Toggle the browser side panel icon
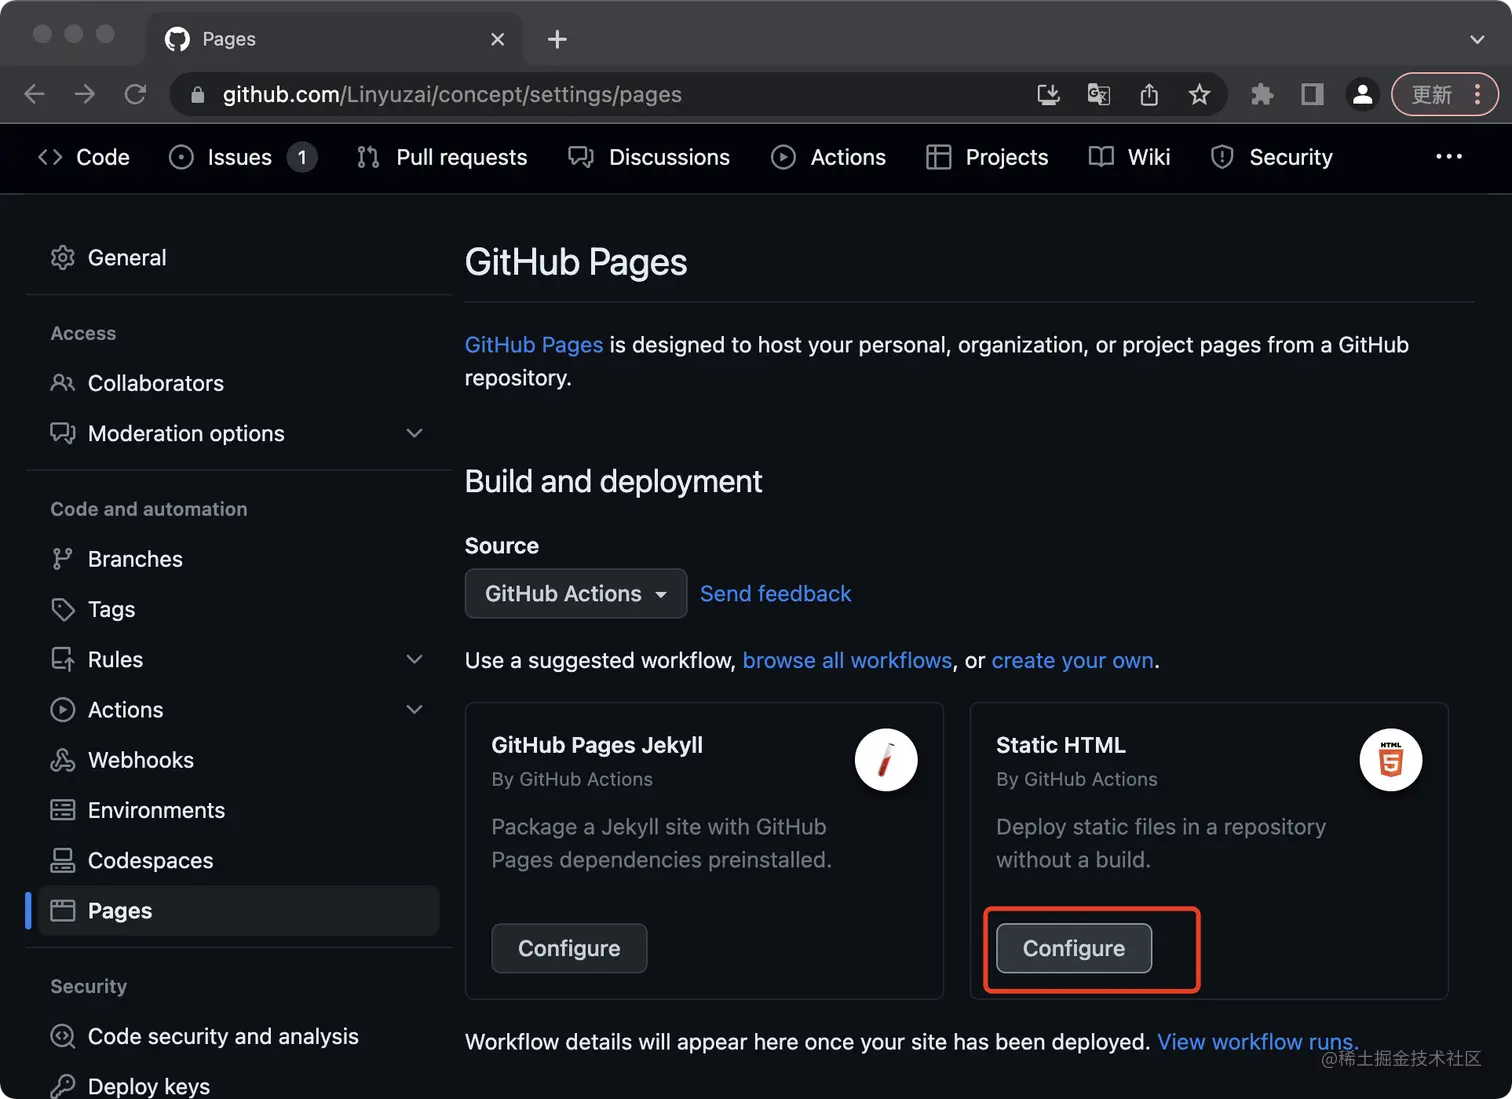Image resolution: width=1512 pixels, height=1099 pixels. coord(1312,95)
